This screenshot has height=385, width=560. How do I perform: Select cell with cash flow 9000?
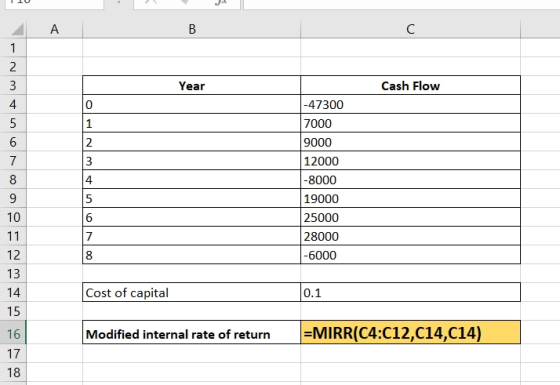tap(410, 142)
